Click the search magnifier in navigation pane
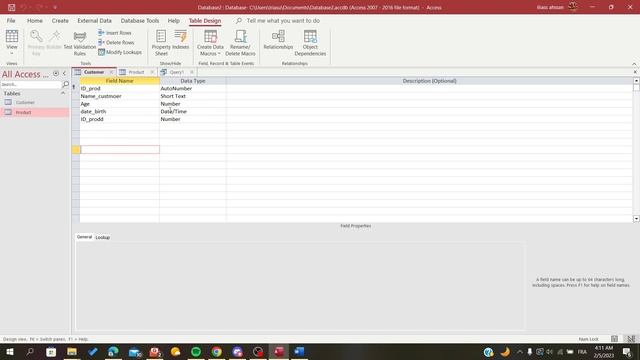This screenshot has width=640, height=360. pyautogui.click(x=65, y=84)
